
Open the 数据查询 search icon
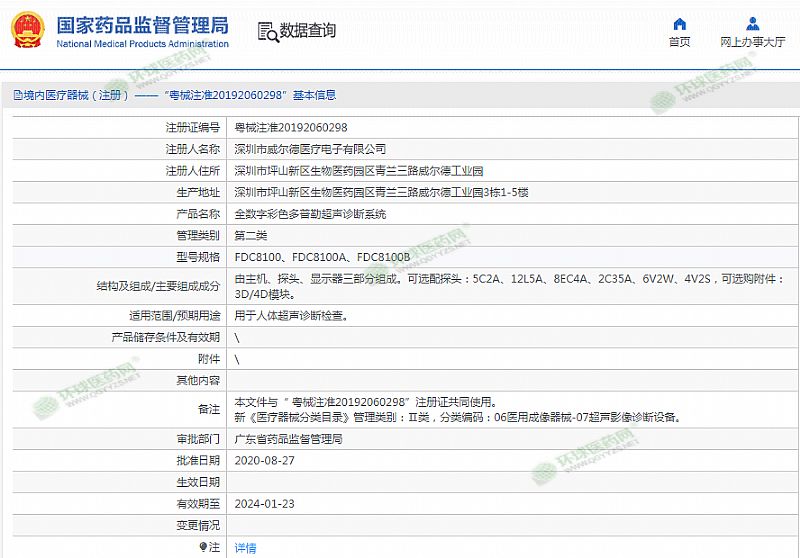click(x=267, y=31)
